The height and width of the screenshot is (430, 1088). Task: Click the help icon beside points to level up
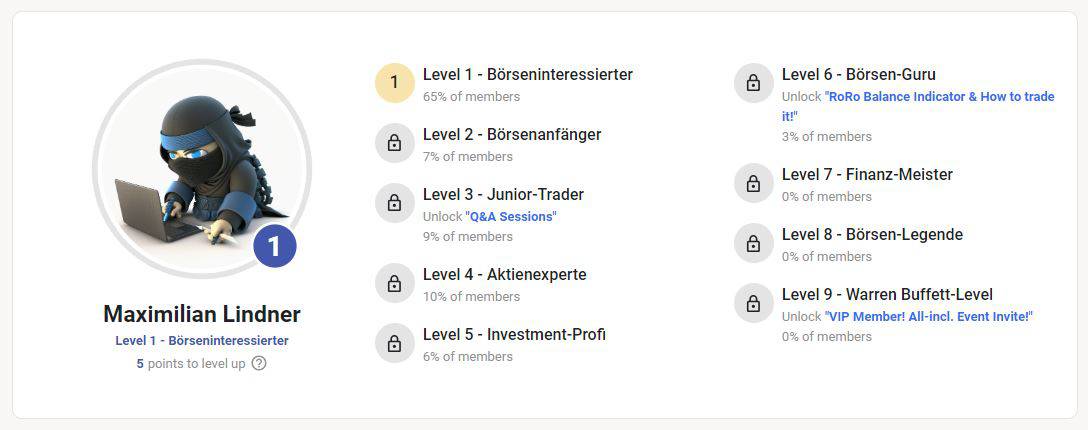pos(259,364)
